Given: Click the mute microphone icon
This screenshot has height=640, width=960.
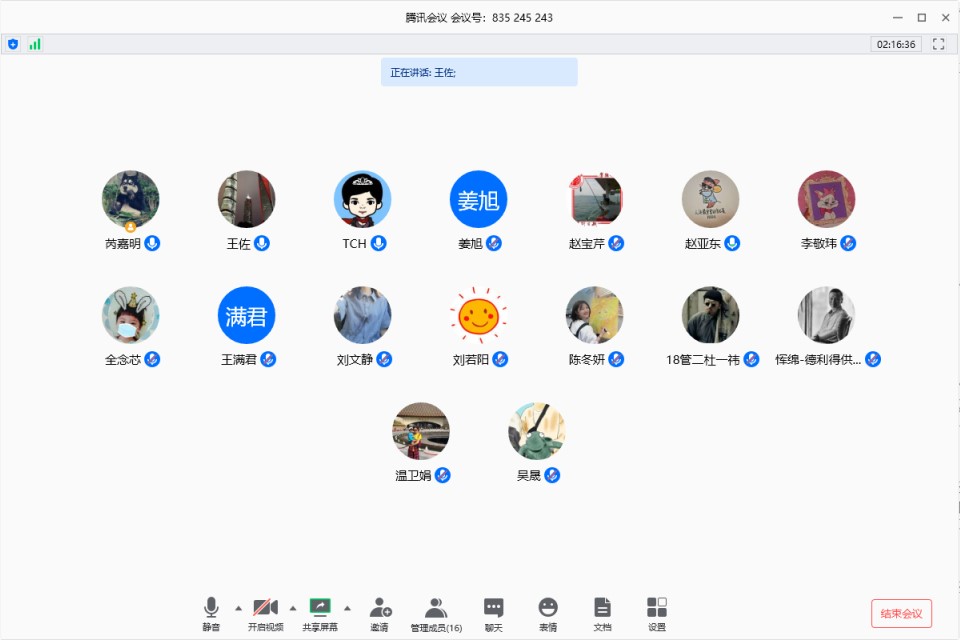Looking at the screenshot, I should [x=211, y=608].
